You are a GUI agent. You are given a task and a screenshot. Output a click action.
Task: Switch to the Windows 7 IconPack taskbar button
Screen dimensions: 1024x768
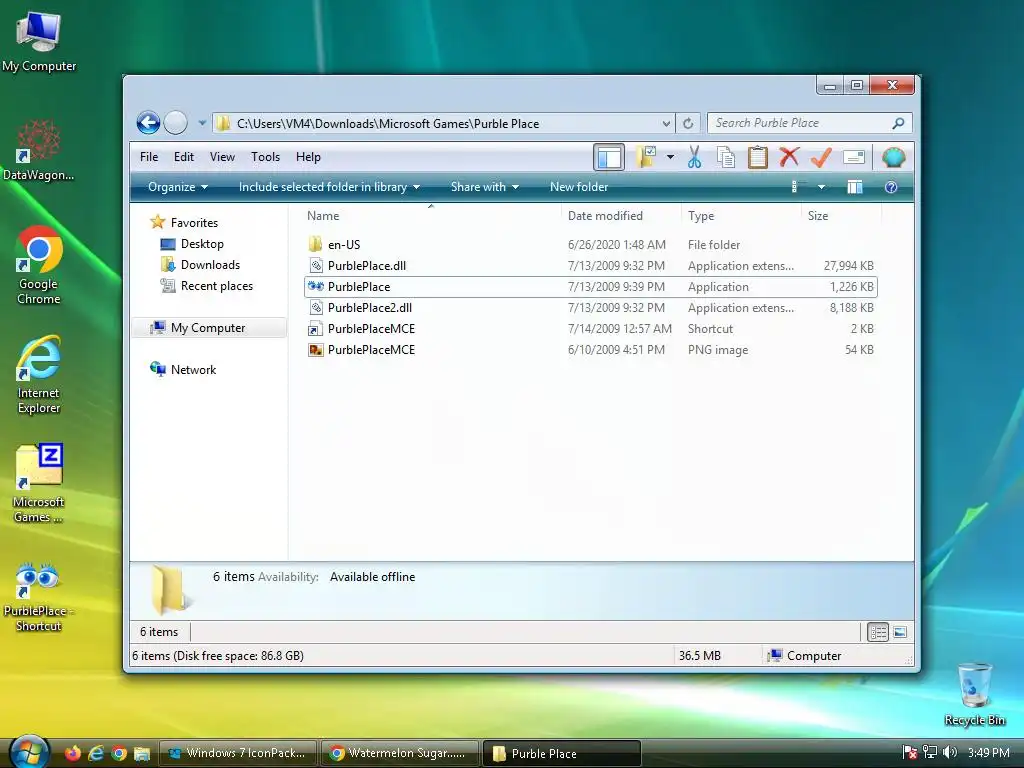[x=238, y=753]
